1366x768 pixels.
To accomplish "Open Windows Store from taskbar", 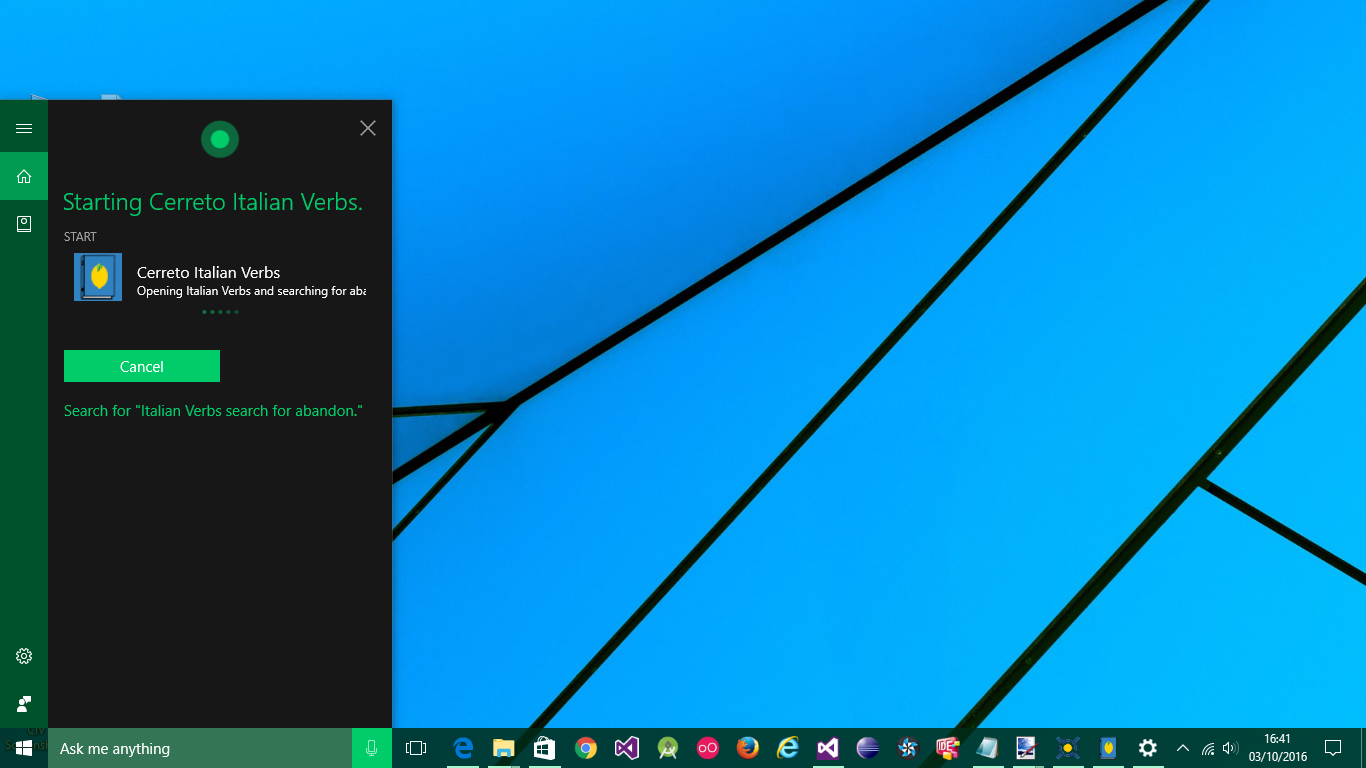I will tap(544, 748).
